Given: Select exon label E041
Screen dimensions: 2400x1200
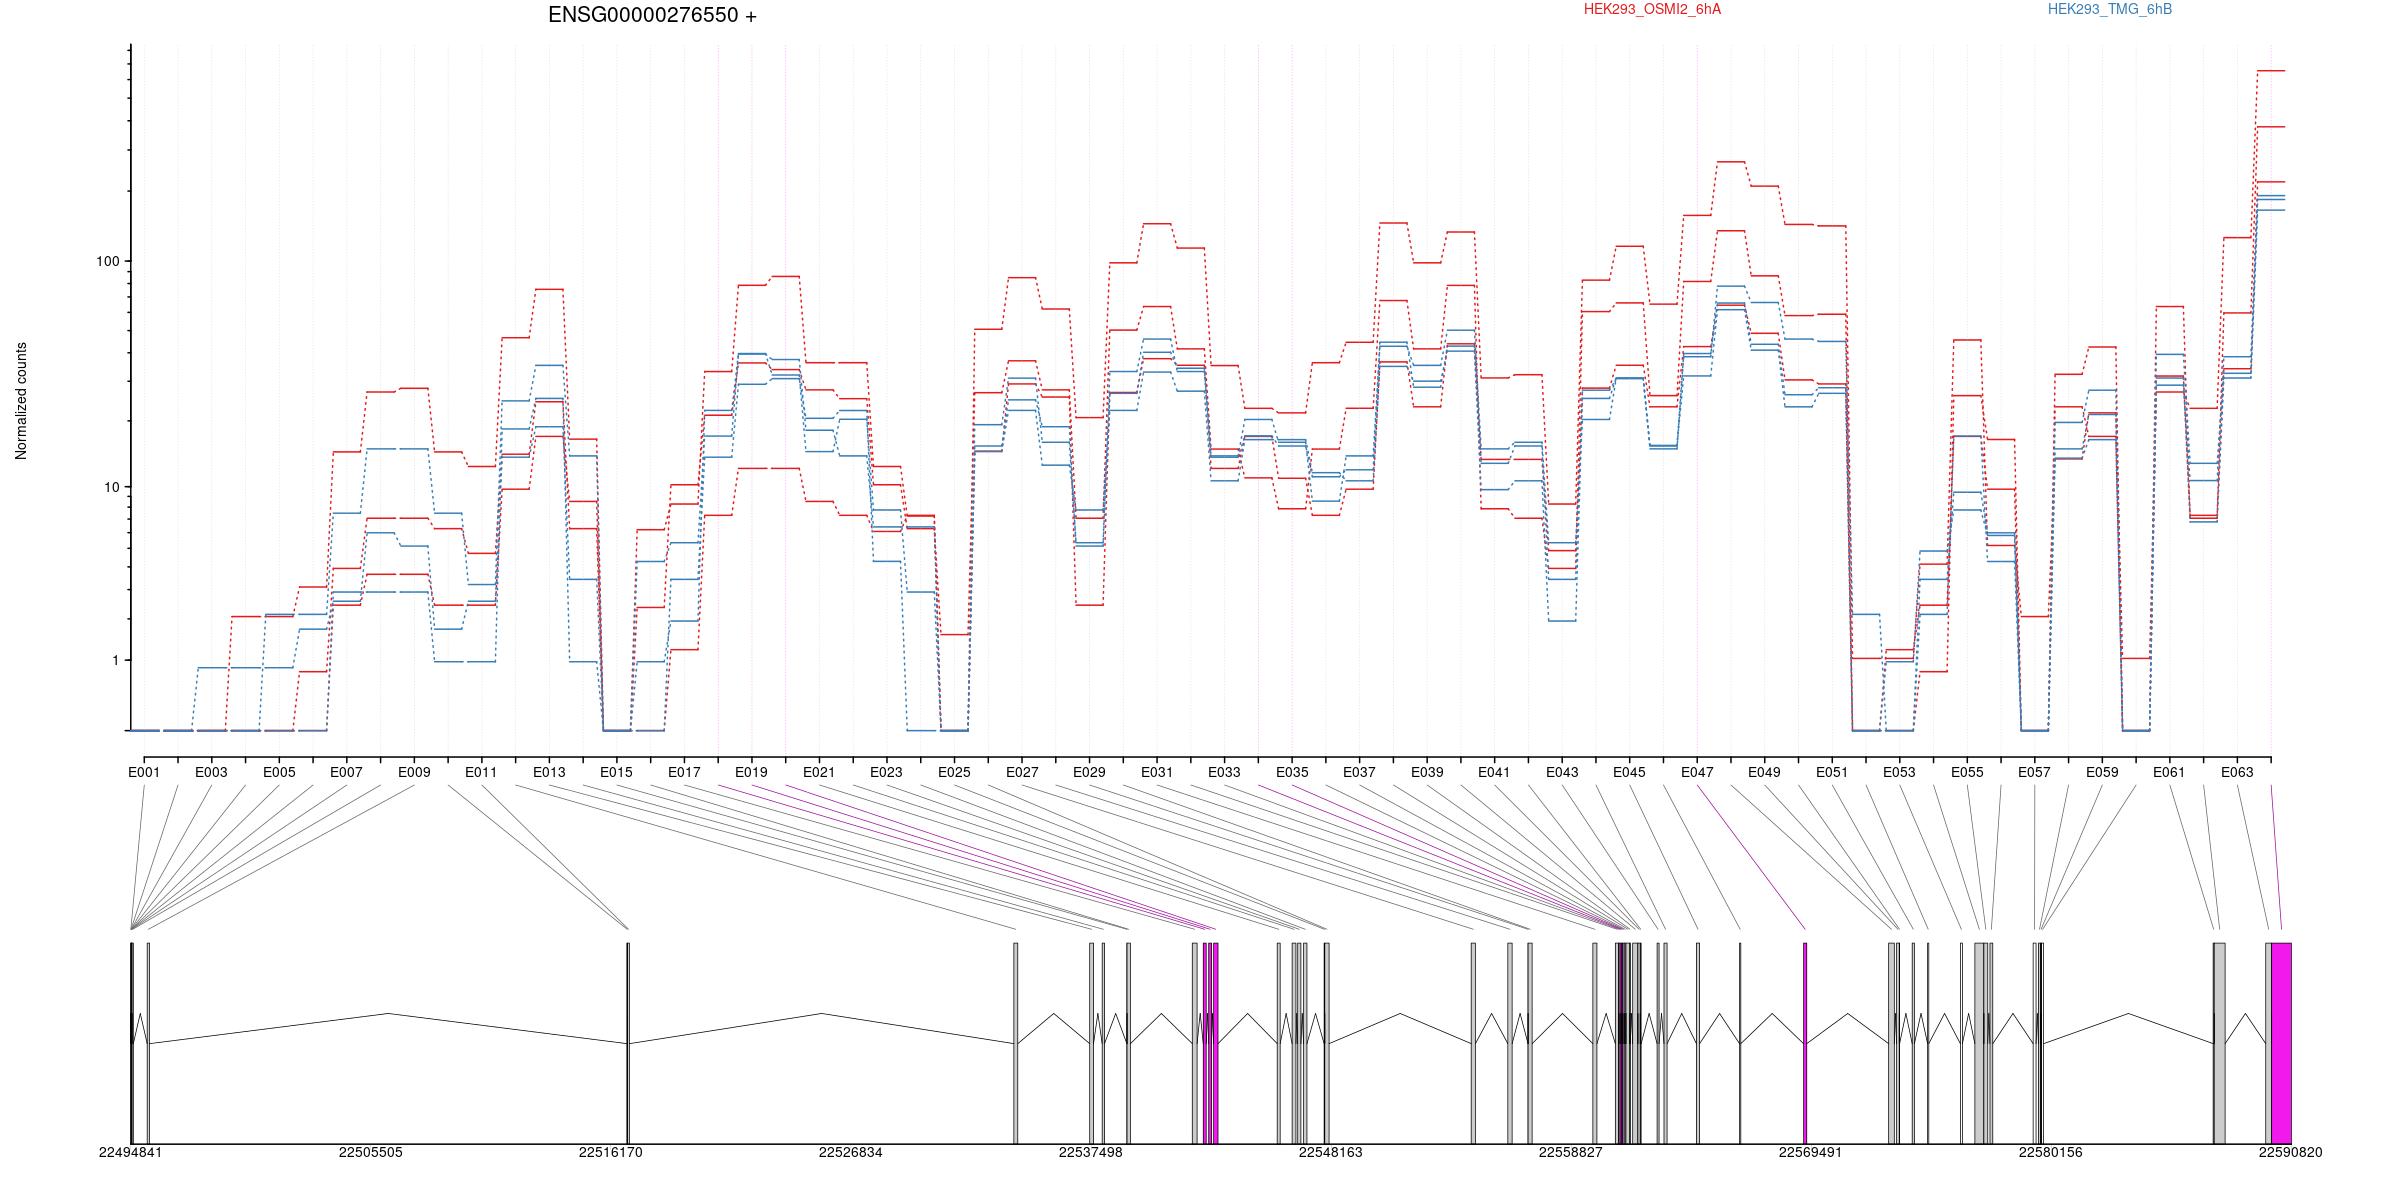Looking at the screenshot, I should (1494, 772).
